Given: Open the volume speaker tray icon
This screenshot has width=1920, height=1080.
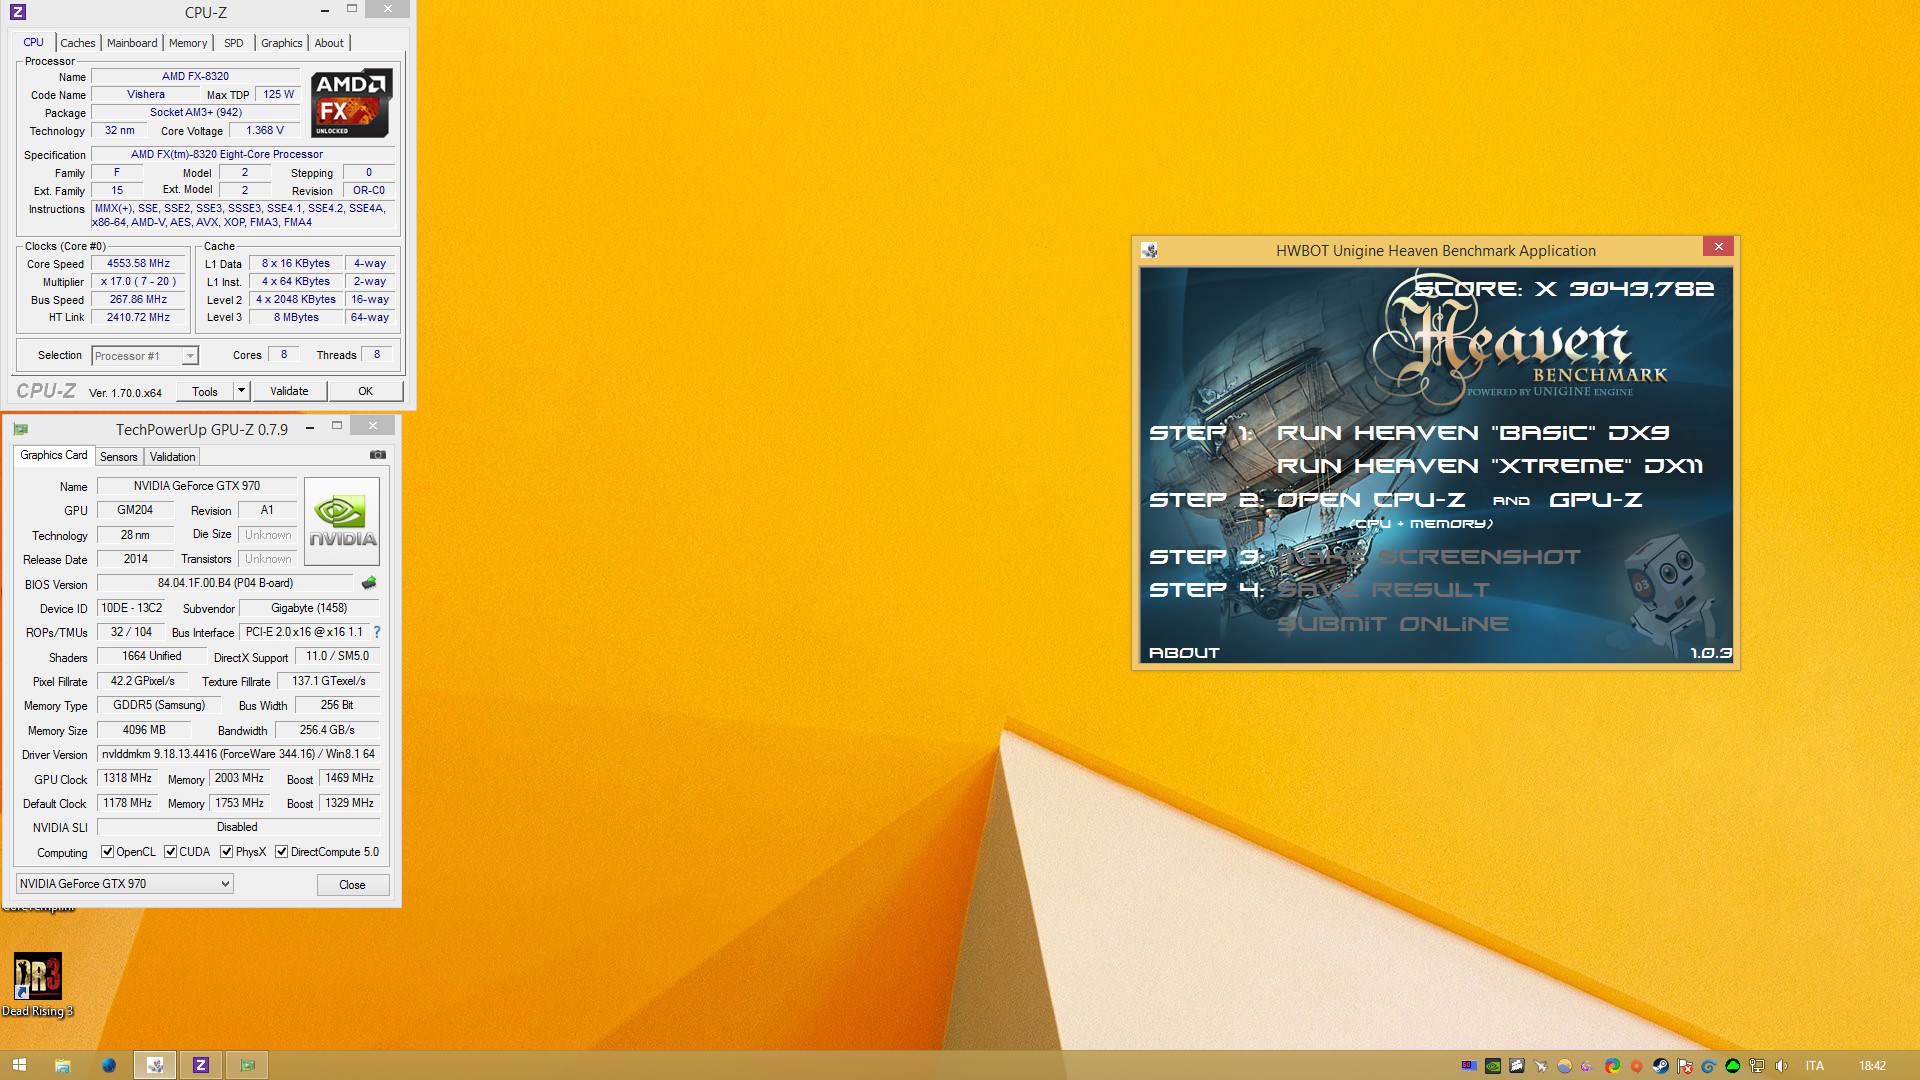Looking at the screenshot, I should point(1781,1066).
